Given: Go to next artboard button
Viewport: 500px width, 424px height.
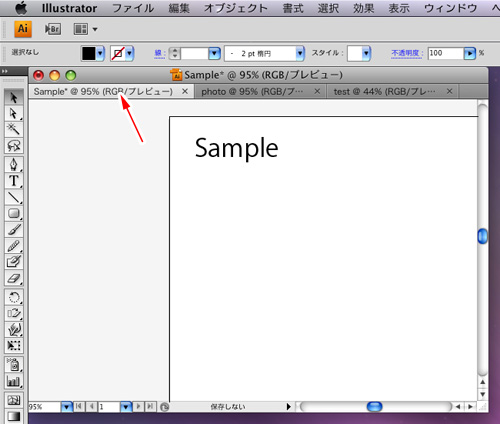Looking at the screenshot, I should (138, 406).
